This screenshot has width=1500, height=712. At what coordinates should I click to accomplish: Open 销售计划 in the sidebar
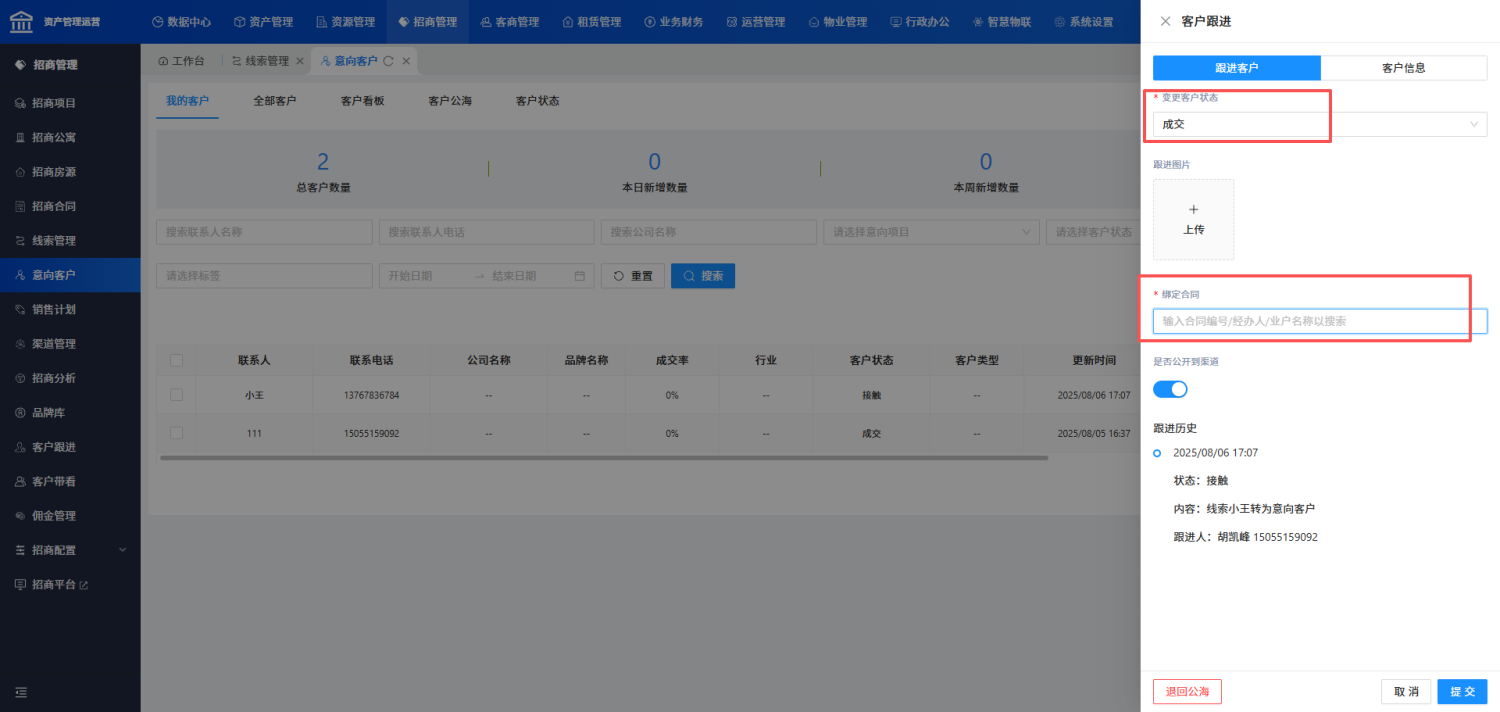point(70,309)
